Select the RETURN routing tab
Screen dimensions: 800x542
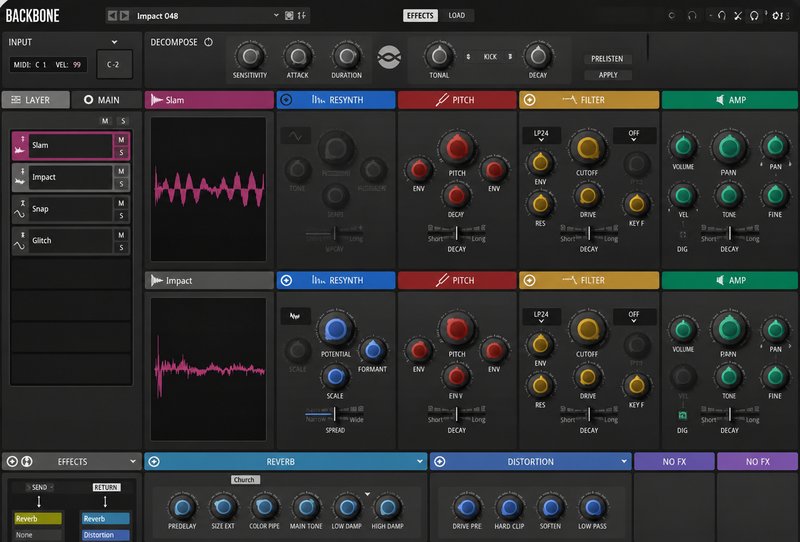[x=106, y=487]
